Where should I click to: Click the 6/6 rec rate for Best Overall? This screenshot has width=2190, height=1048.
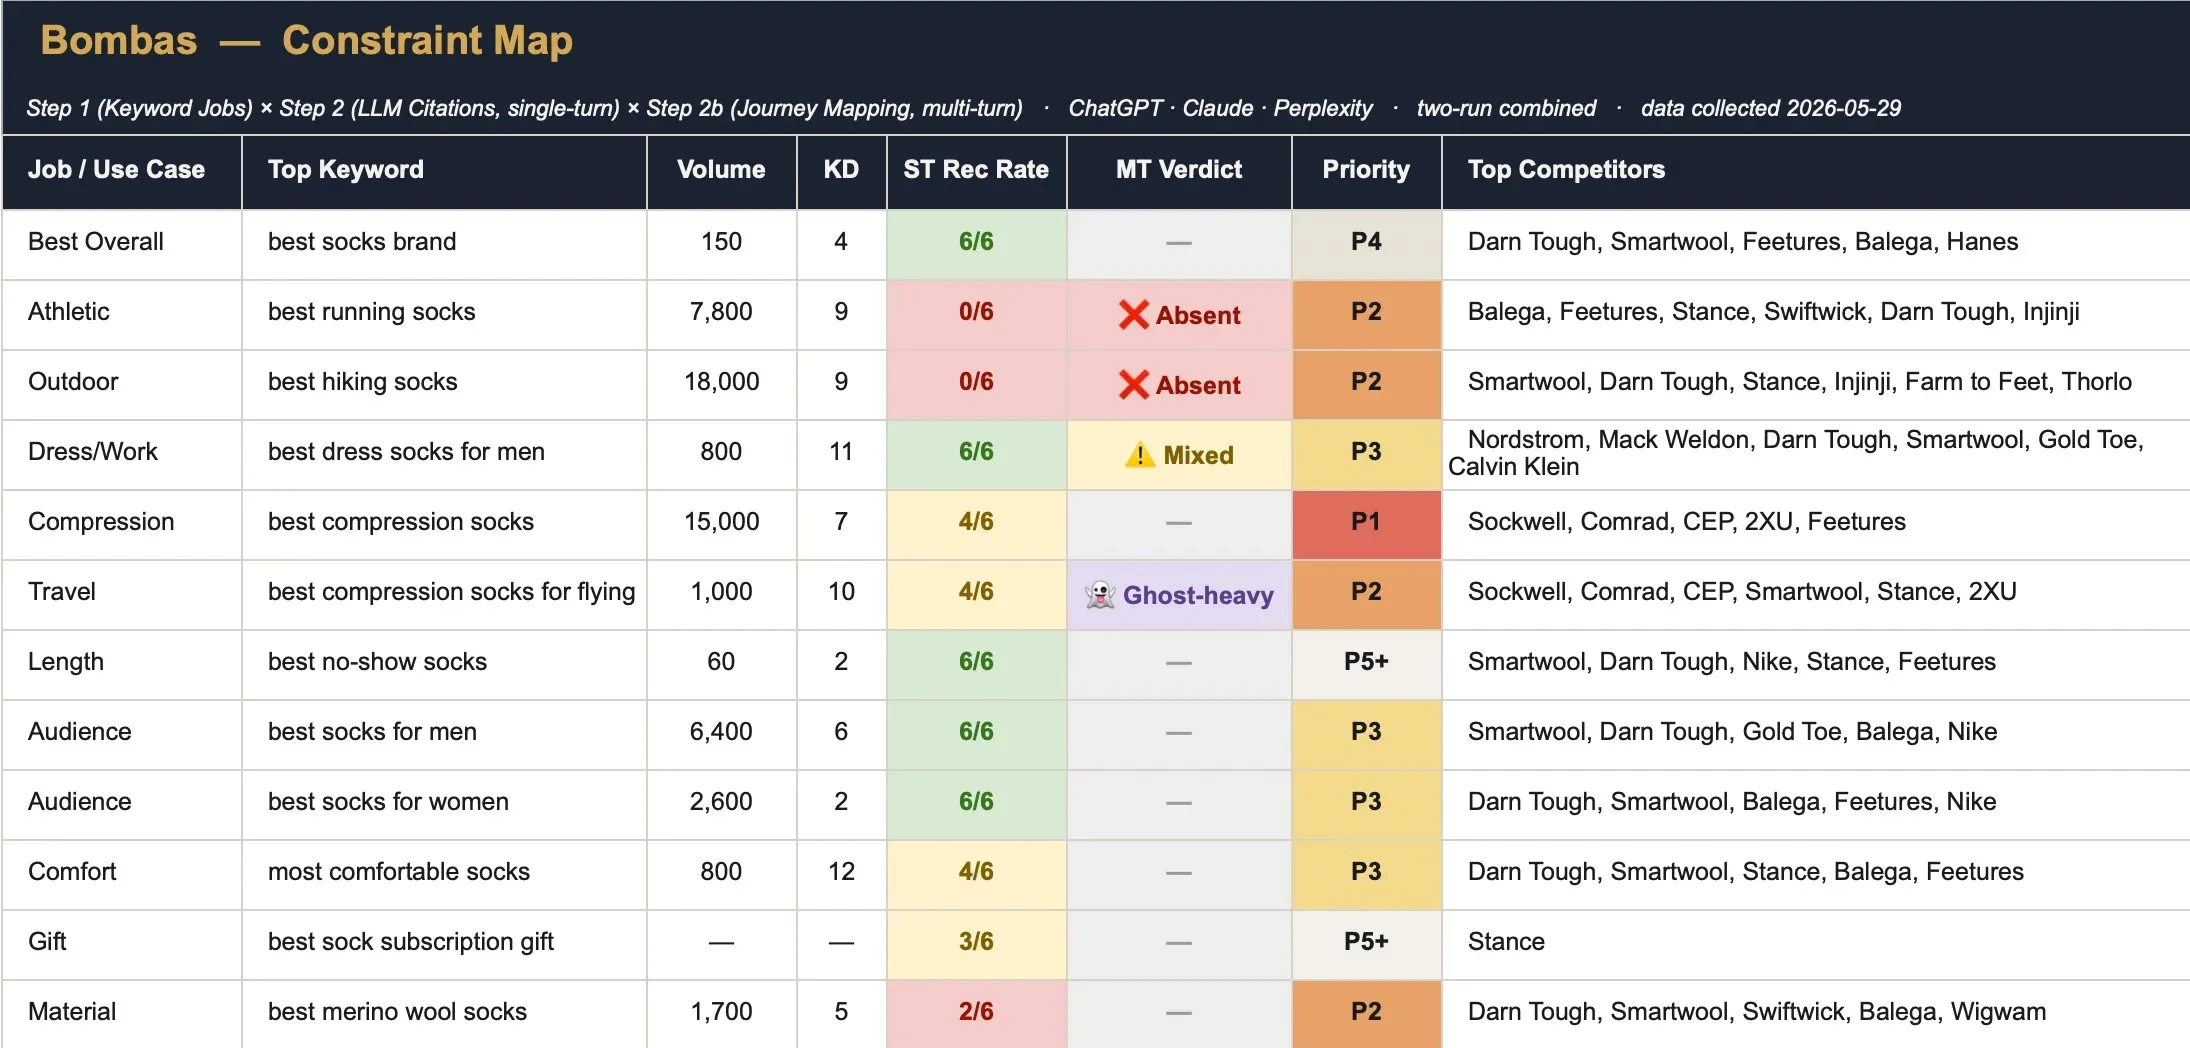click(x=976, y=241)
